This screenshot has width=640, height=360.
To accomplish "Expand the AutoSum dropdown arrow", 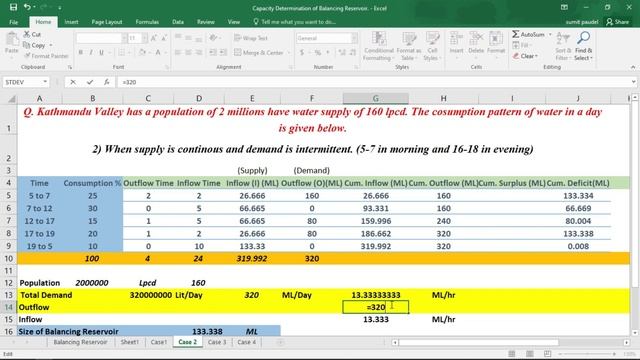I will point(550,34).
